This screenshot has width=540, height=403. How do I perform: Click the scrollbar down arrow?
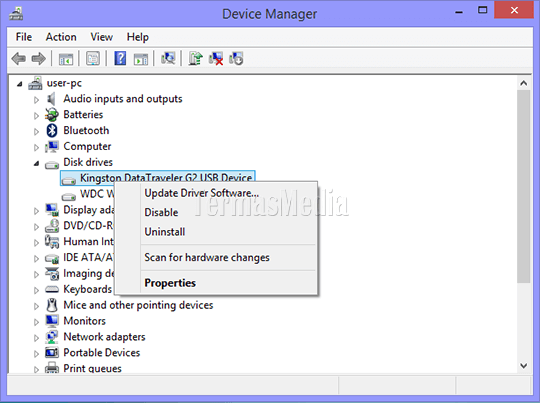(524, 366)
